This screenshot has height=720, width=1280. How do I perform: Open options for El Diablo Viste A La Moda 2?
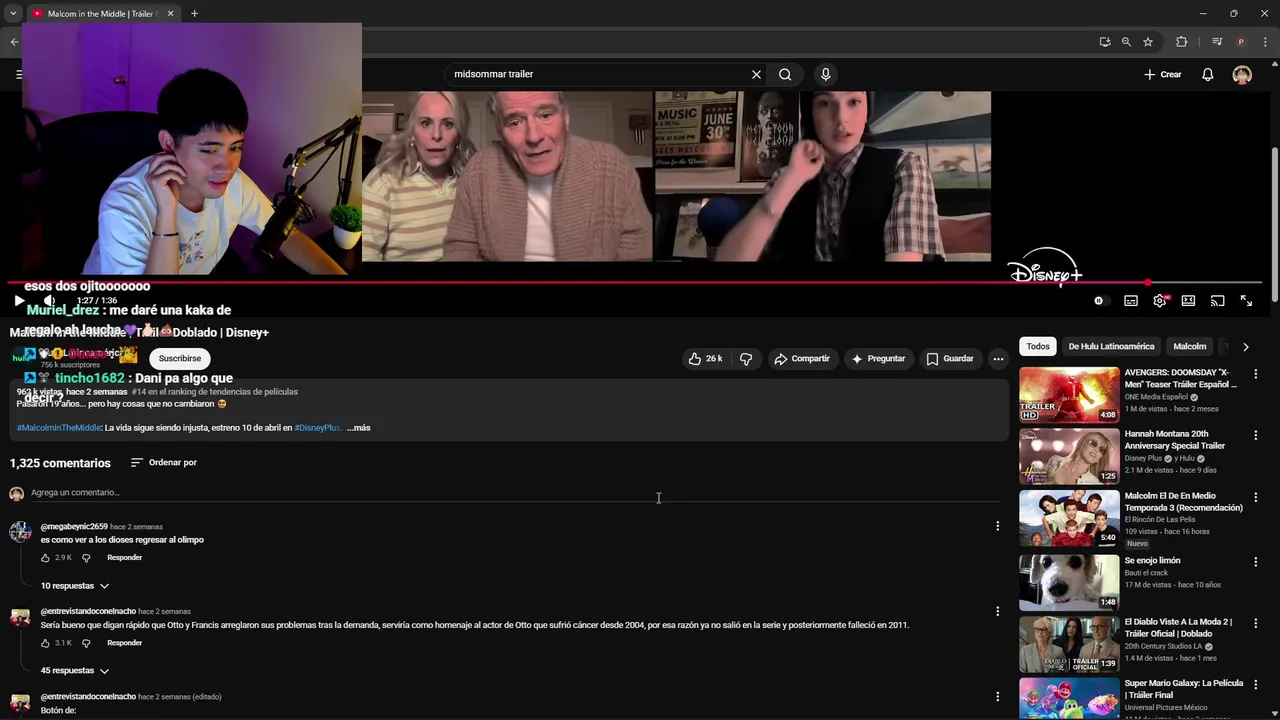coord(1256,623)
